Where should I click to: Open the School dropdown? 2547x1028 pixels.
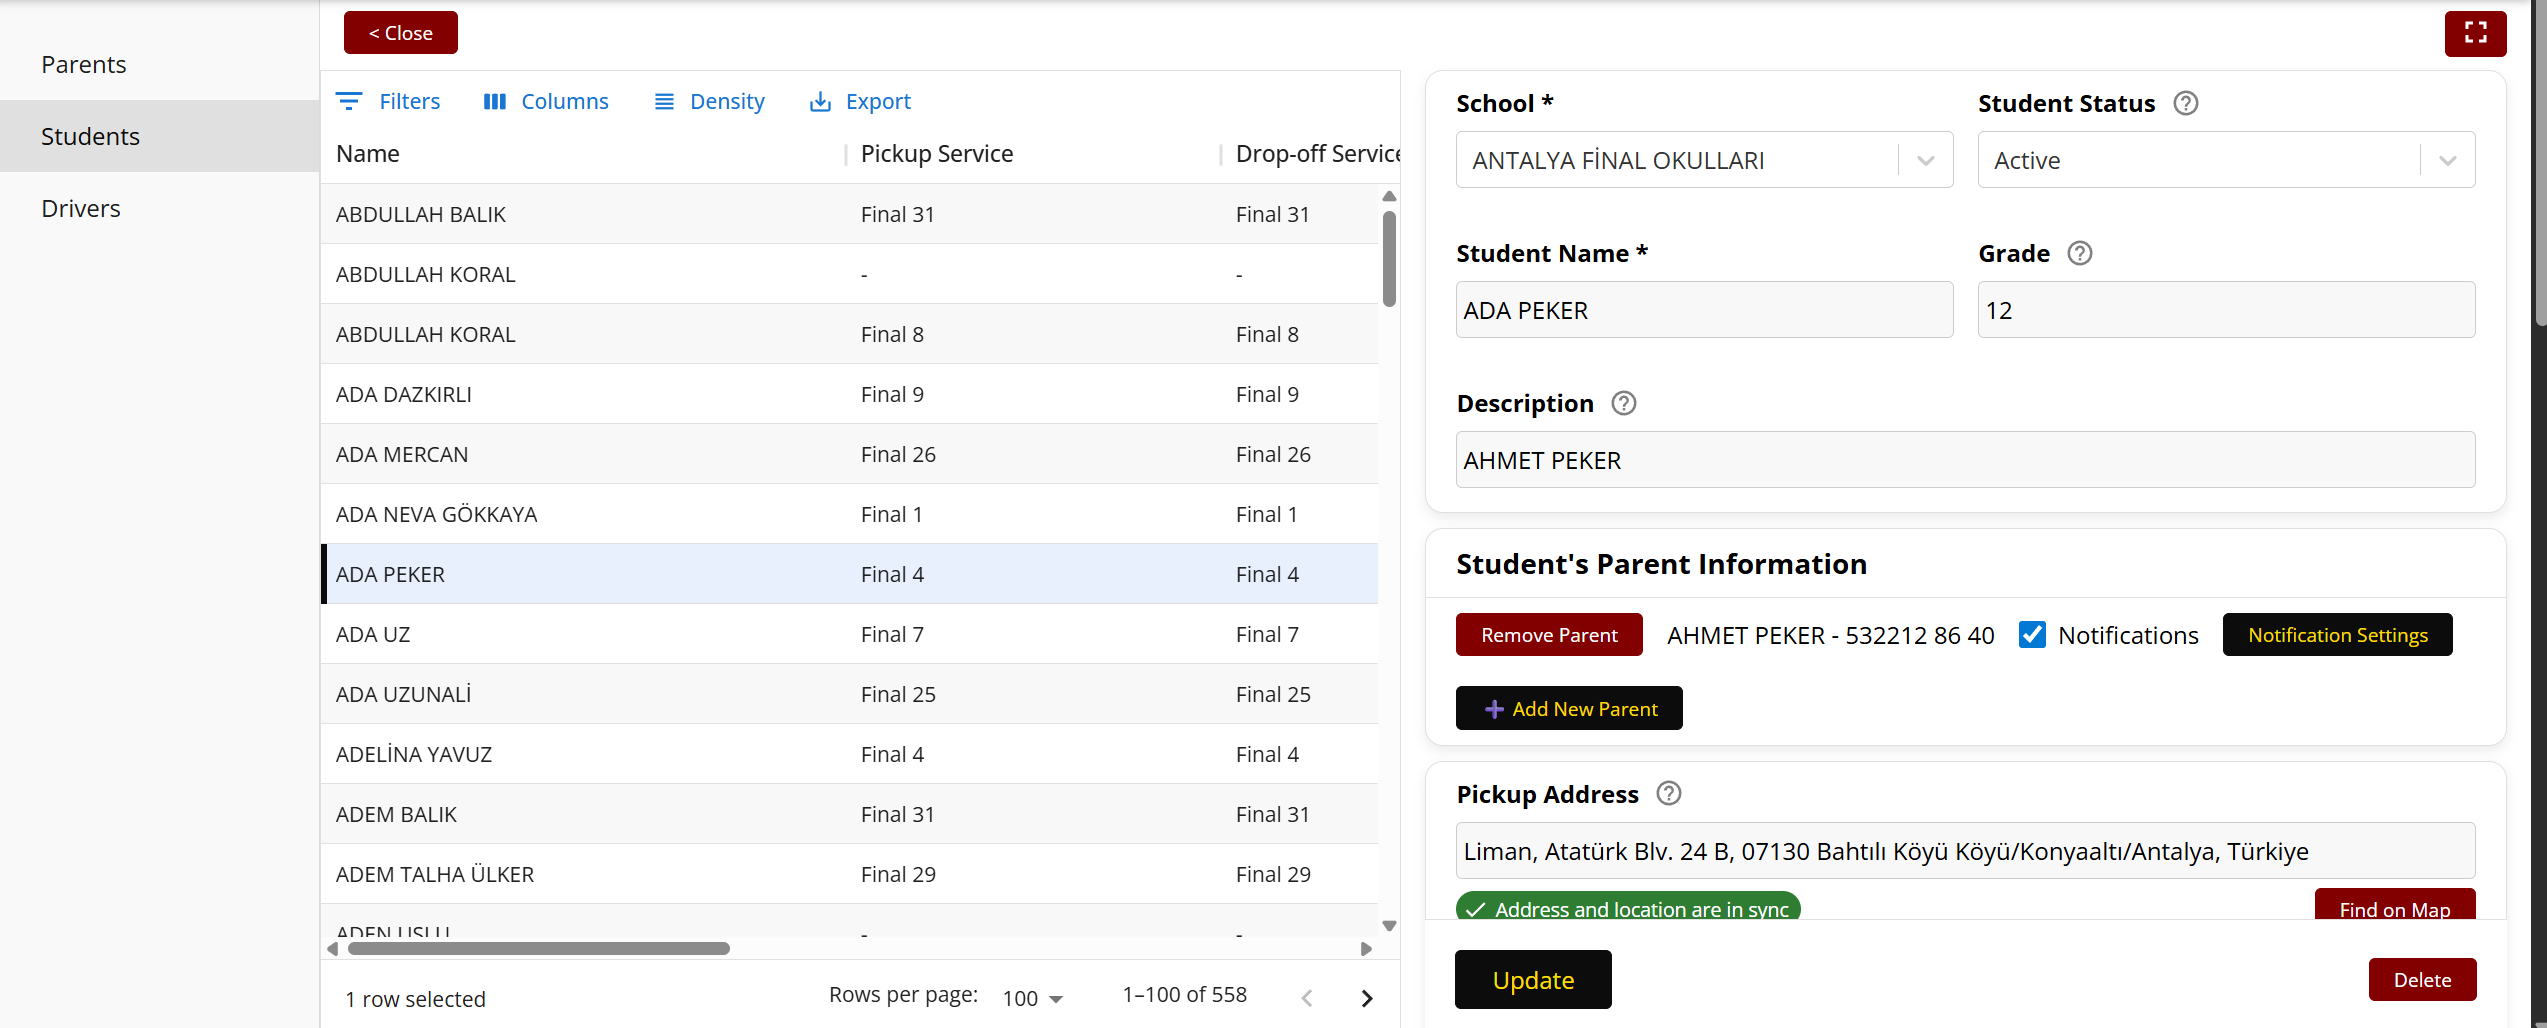coord(1924,159)
